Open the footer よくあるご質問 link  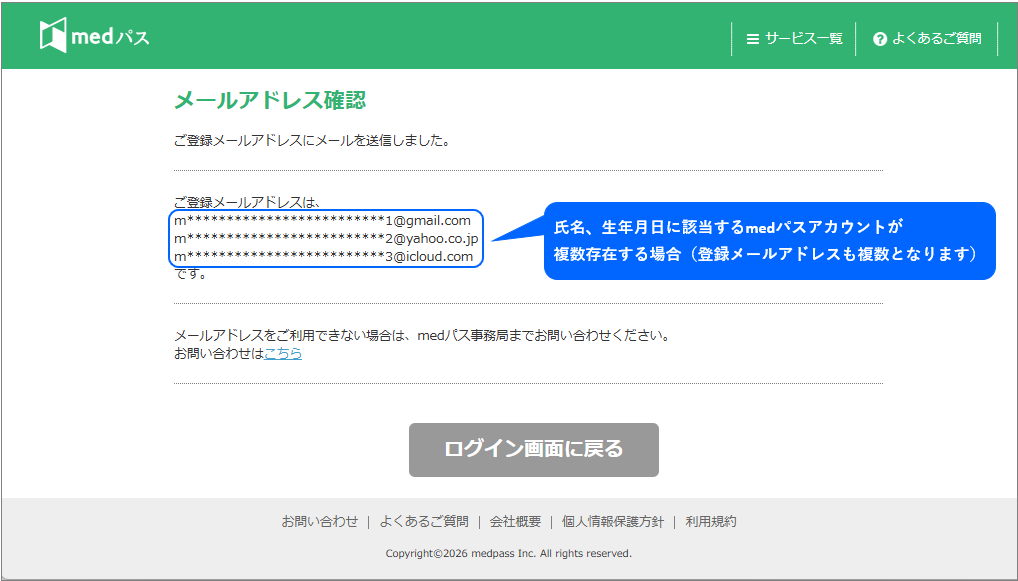tap(424, 521)
